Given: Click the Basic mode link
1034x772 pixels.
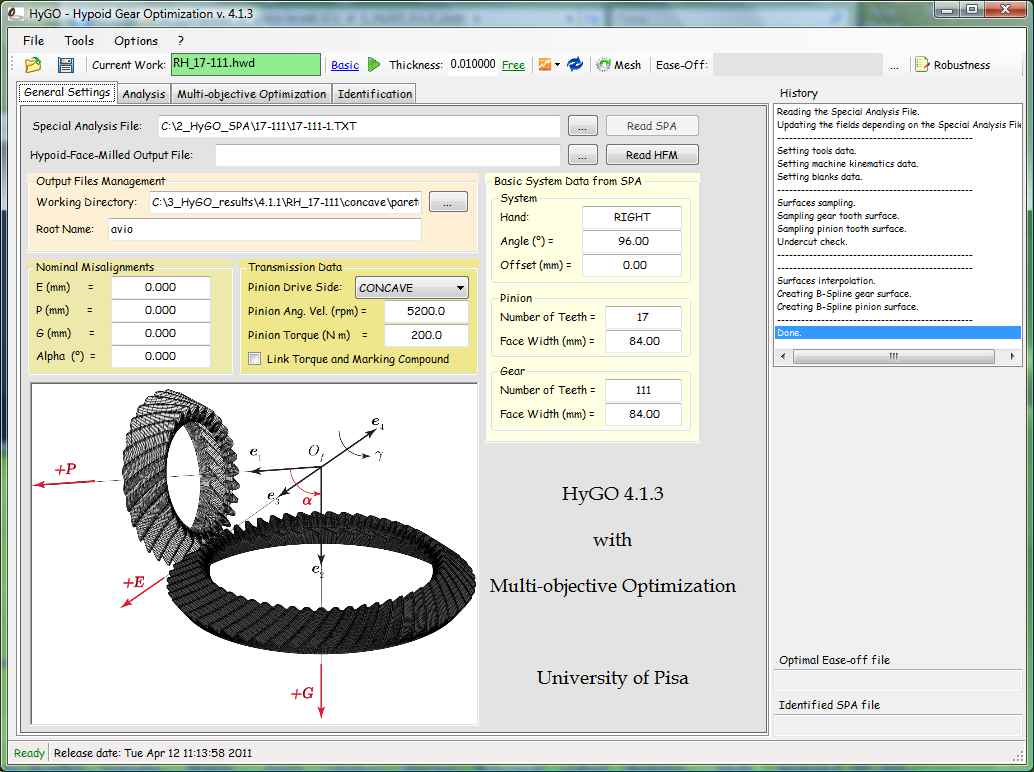Looking at the screenshot, I should [345, 65].
